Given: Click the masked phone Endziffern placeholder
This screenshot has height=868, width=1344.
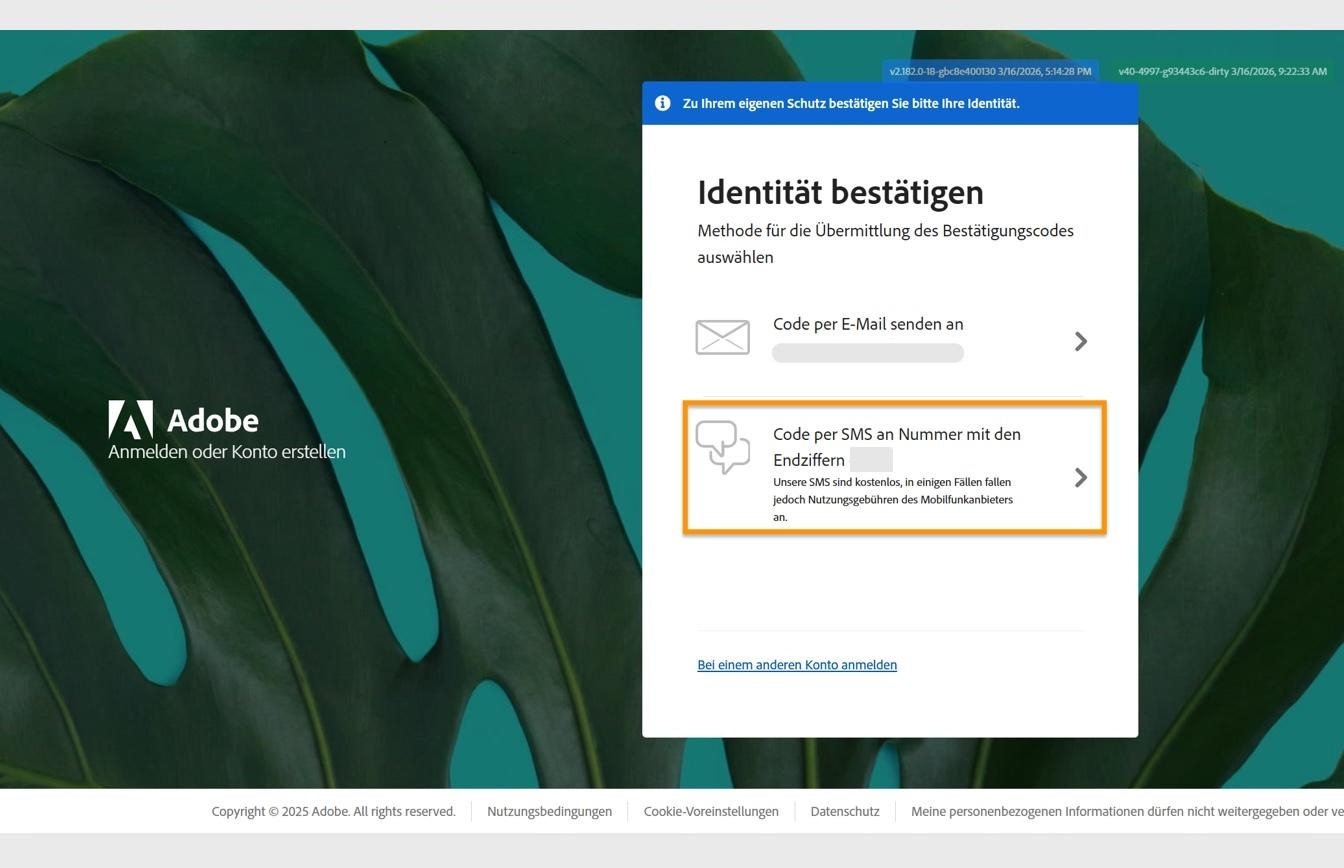Looking at the screenshot, I should (872, 460).
